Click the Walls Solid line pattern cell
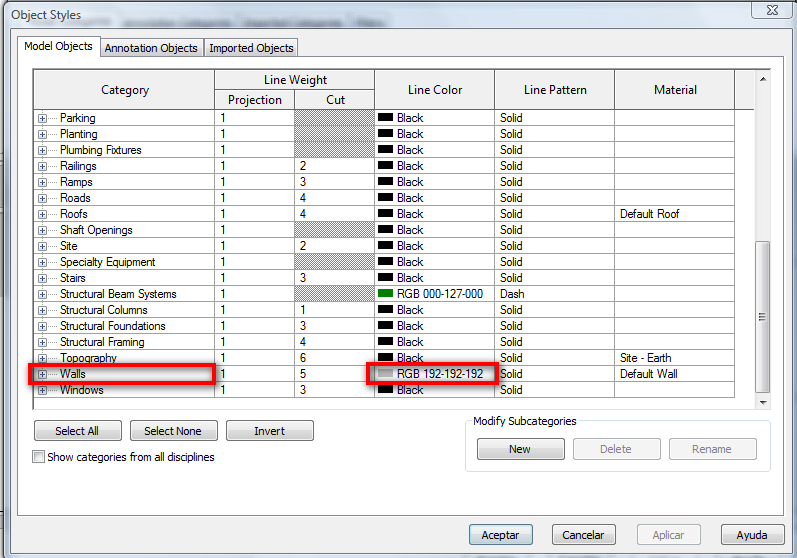This screenshot has width=797, height=558. pyautogui.click(x=555, y=374)
